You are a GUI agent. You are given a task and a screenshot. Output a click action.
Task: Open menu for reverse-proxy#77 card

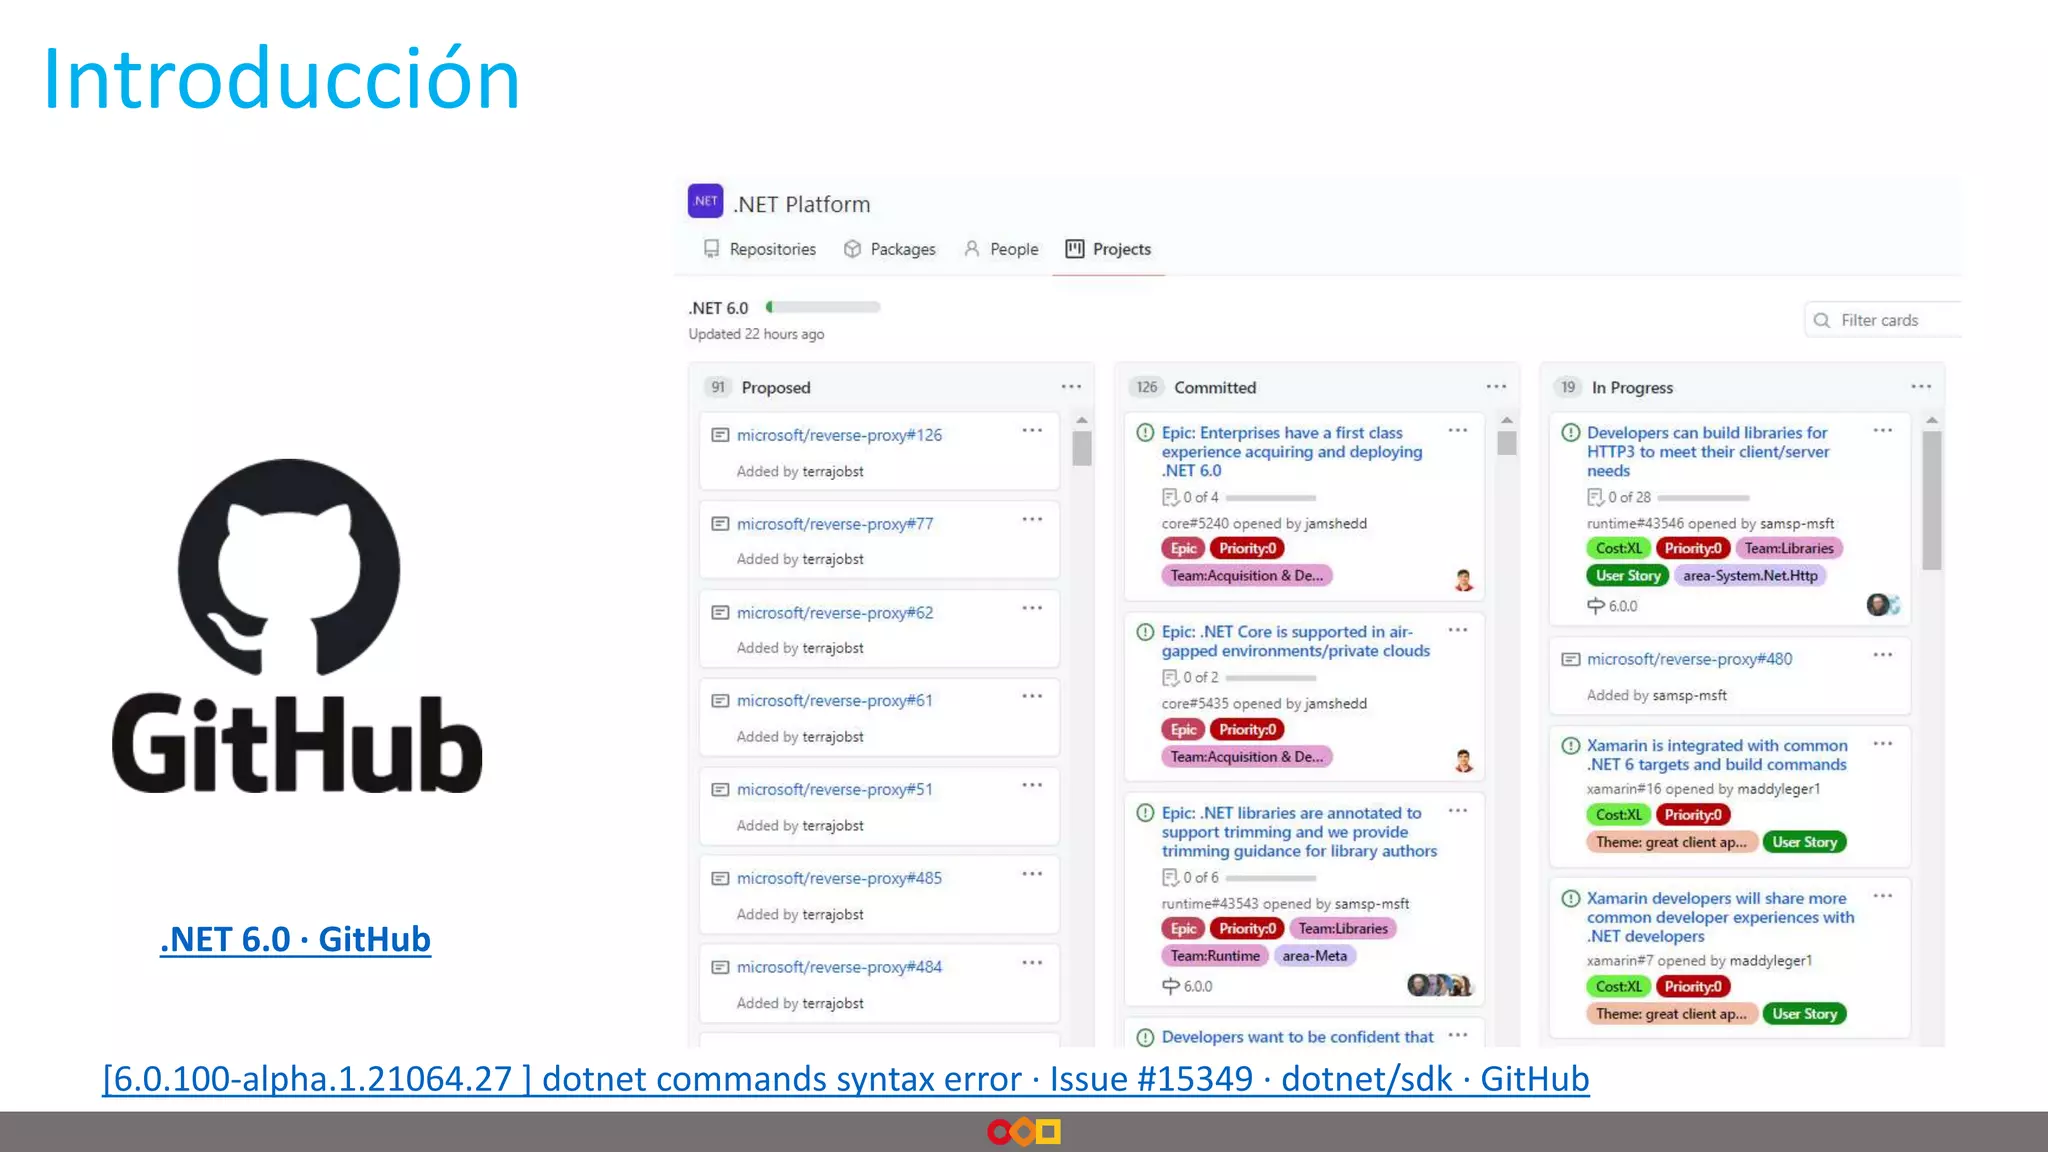point(1032,520)
